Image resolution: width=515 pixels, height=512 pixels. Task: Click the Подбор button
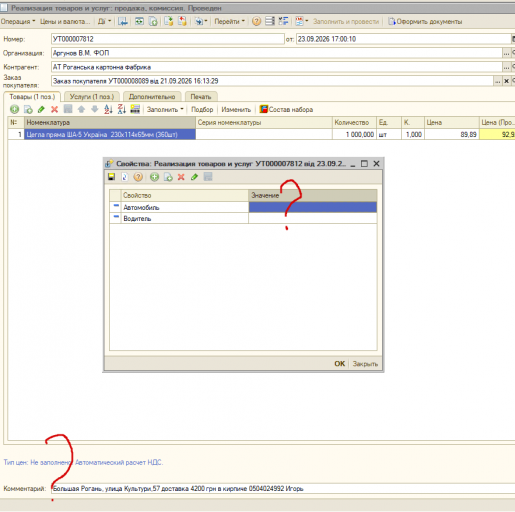click(x=202, y=109)
